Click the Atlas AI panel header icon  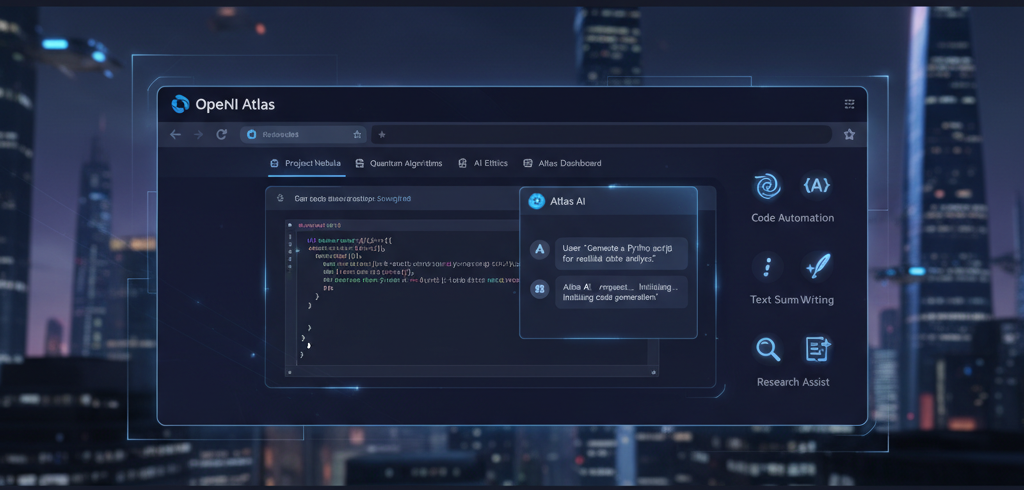[x=537, y=201]
